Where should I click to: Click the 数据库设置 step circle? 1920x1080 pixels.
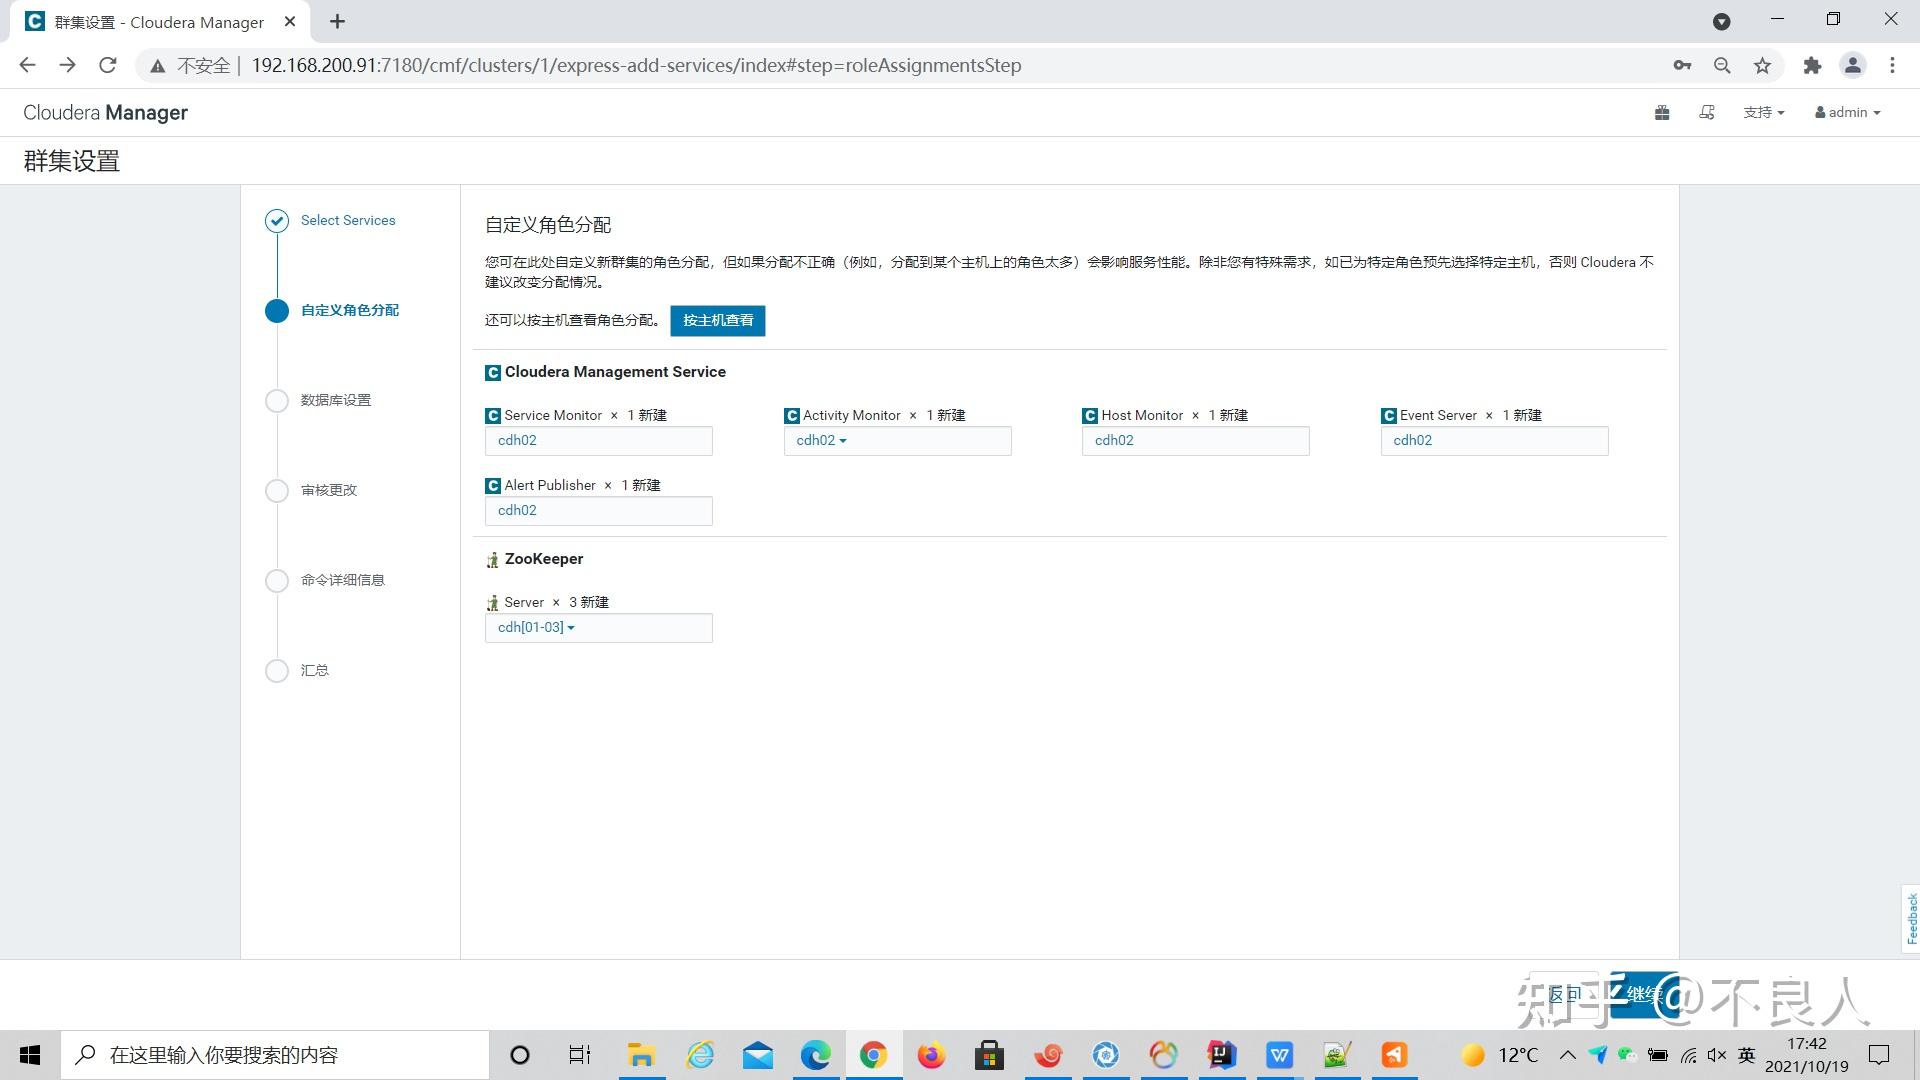(277, 400)
